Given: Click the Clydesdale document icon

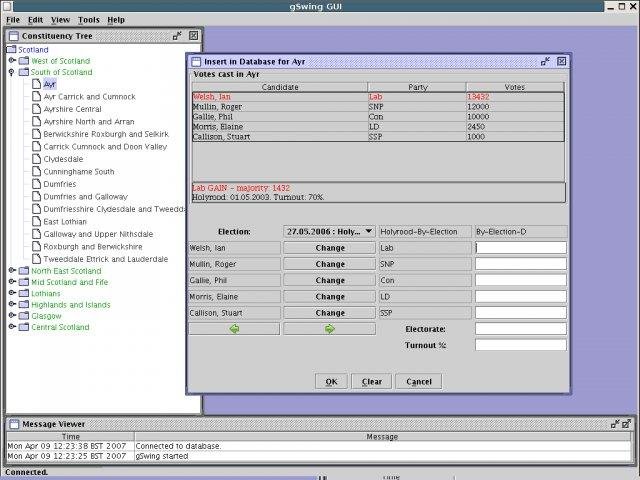Looking at the screenshot, I should click(36, 159).
